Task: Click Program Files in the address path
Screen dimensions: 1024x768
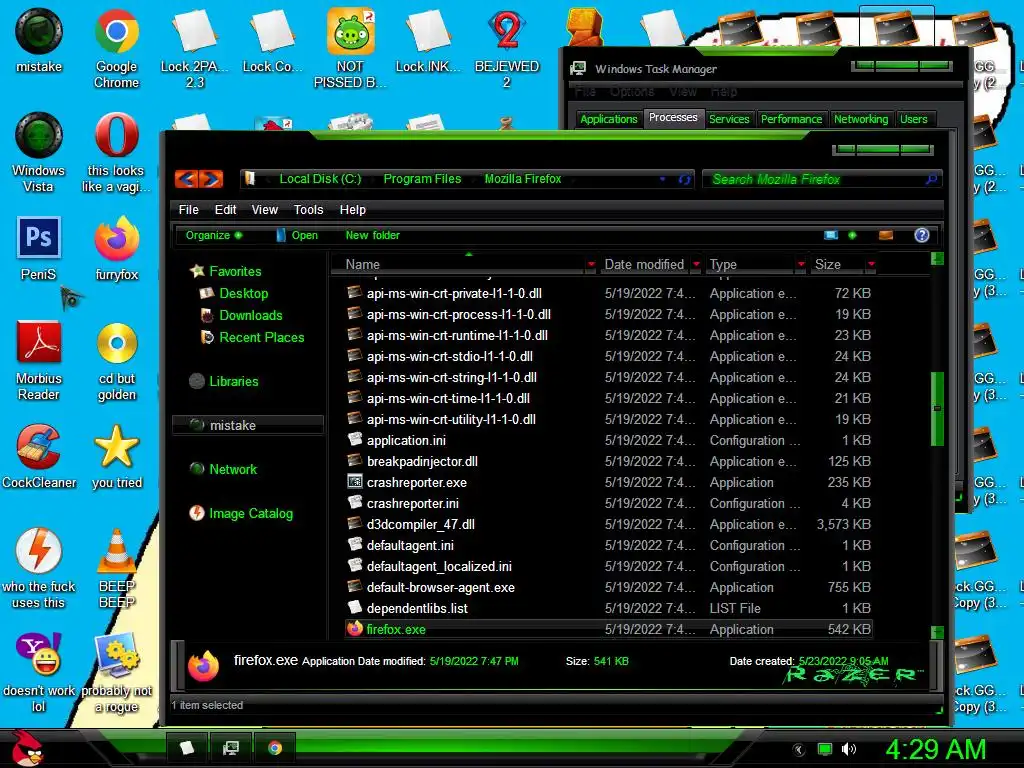Action: coord(422,179)
